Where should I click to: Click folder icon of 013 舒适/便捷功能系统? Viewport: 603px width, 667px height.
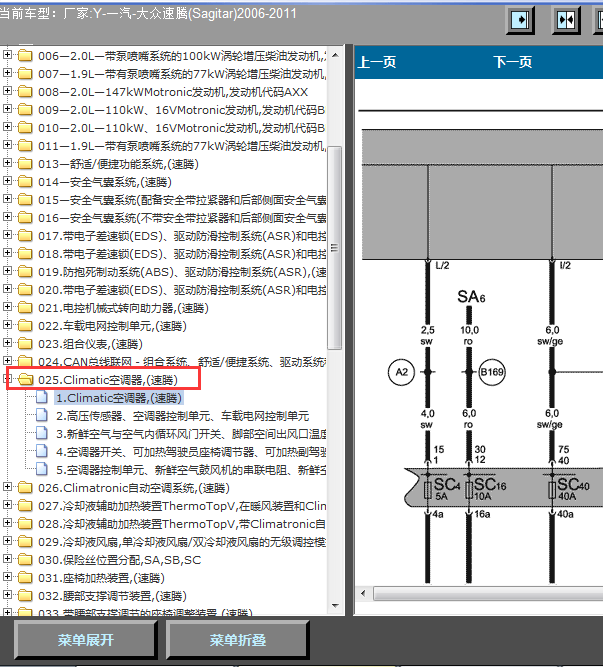click(x=25, y=164)
